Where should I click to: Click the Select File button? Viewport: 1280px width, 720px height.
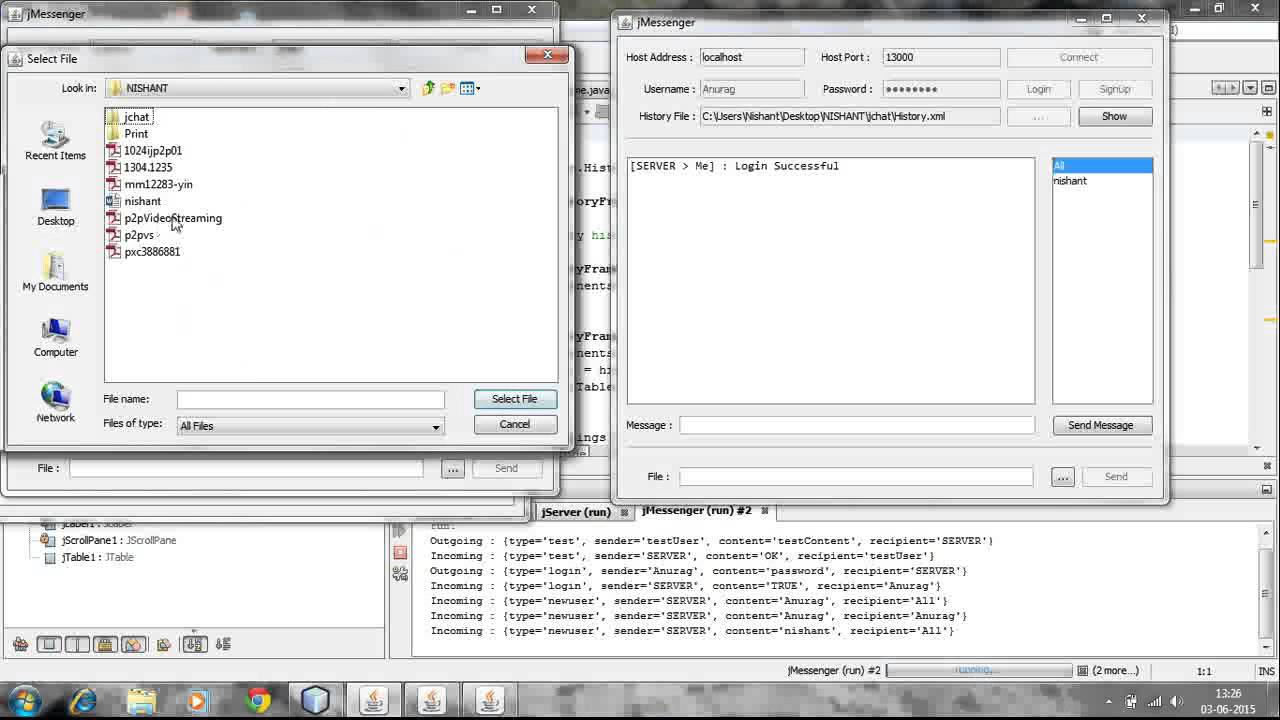click(x=515, y=399)
